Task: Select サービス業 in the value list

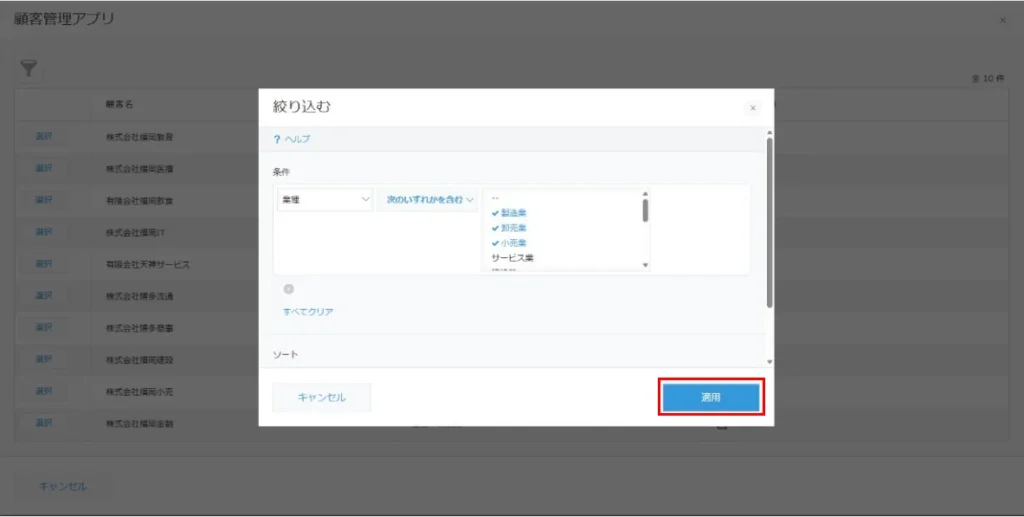Action: [x=513, y=258]
